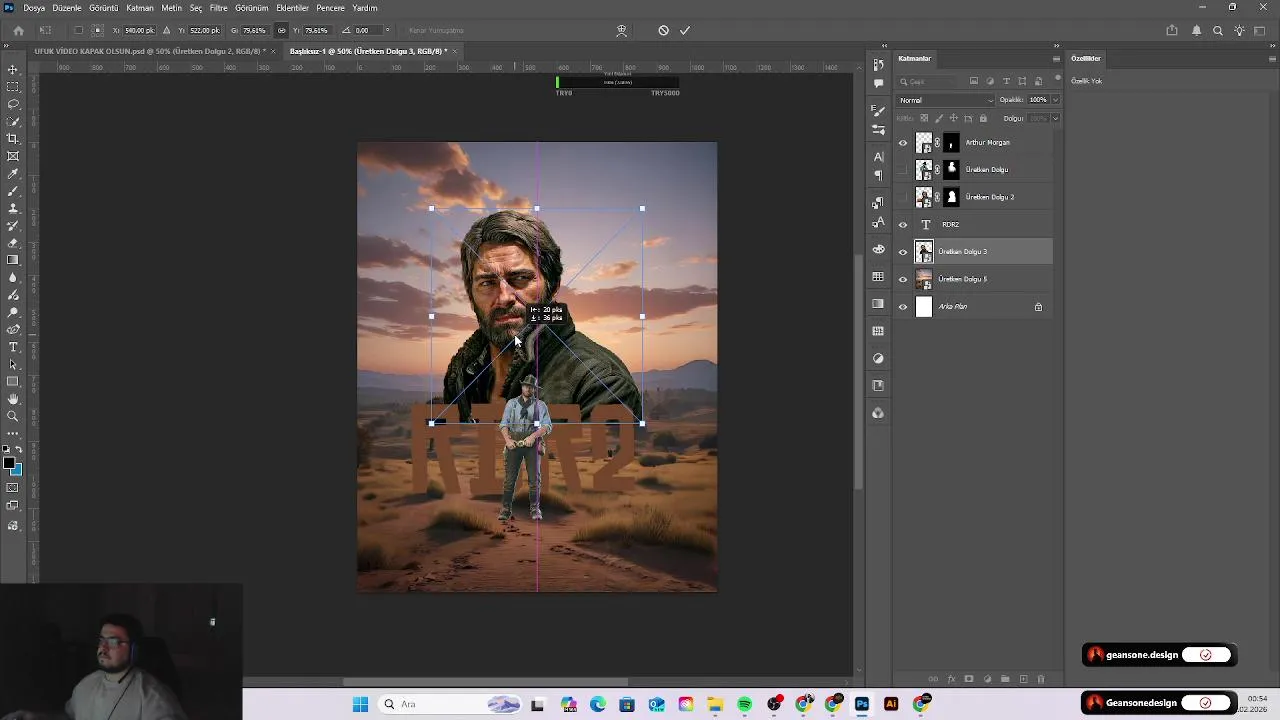Select the Frame tool
1280x720 pixels.
[x=13, y=156]
